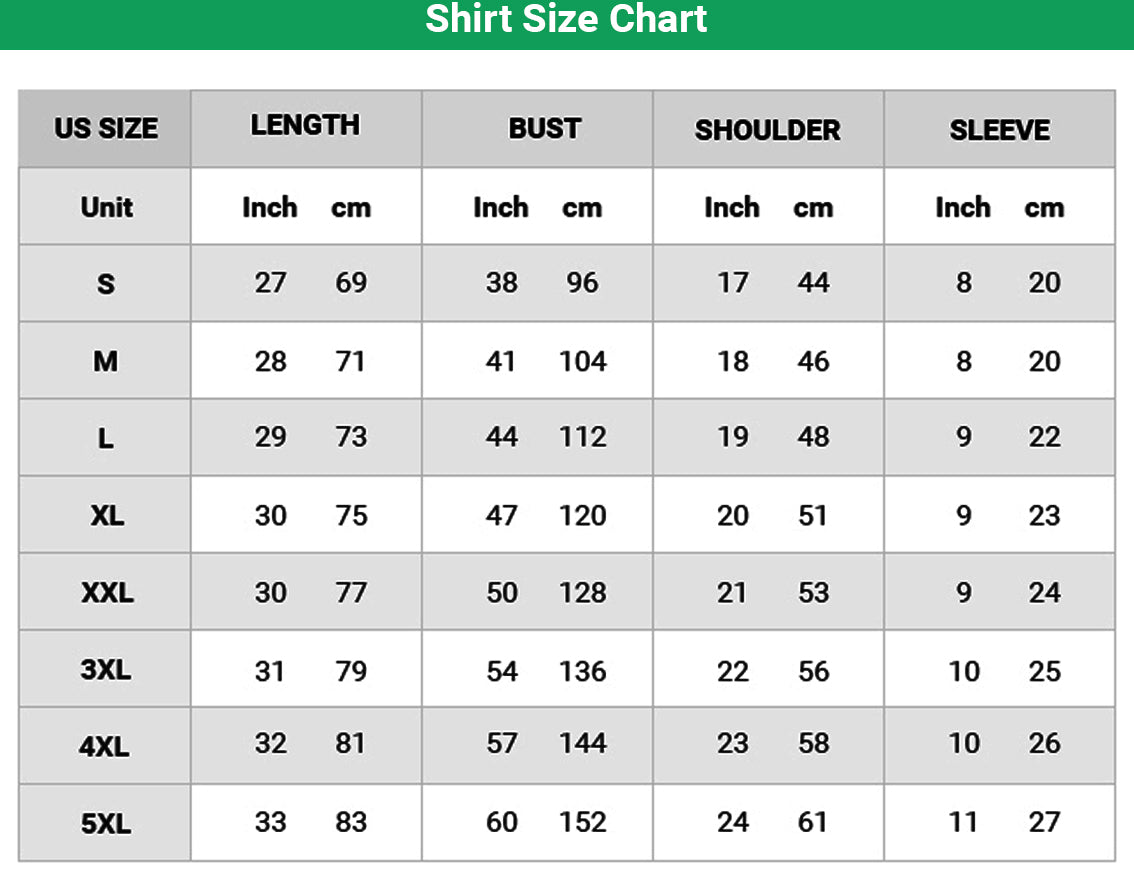The height and width of the screenshot is (881, 1134).
Task: Click the bust value 104 cm
Action: point(583,361)
